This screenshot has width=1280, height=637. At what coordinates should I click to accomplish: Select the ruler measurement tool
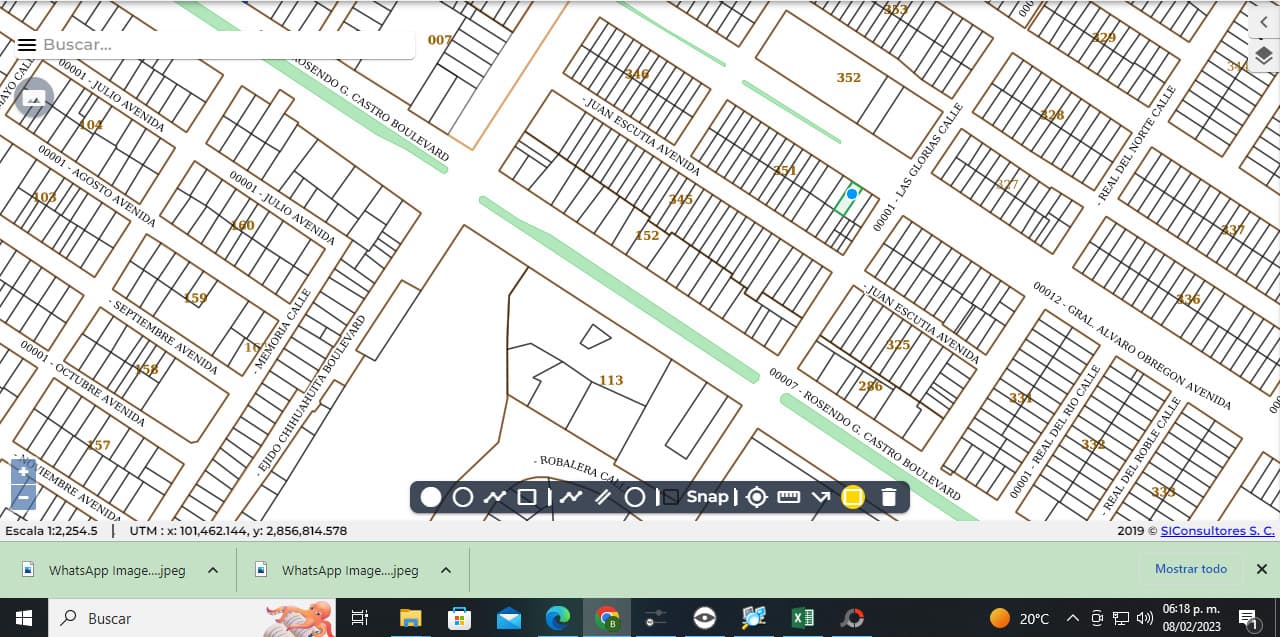(789, 497)
